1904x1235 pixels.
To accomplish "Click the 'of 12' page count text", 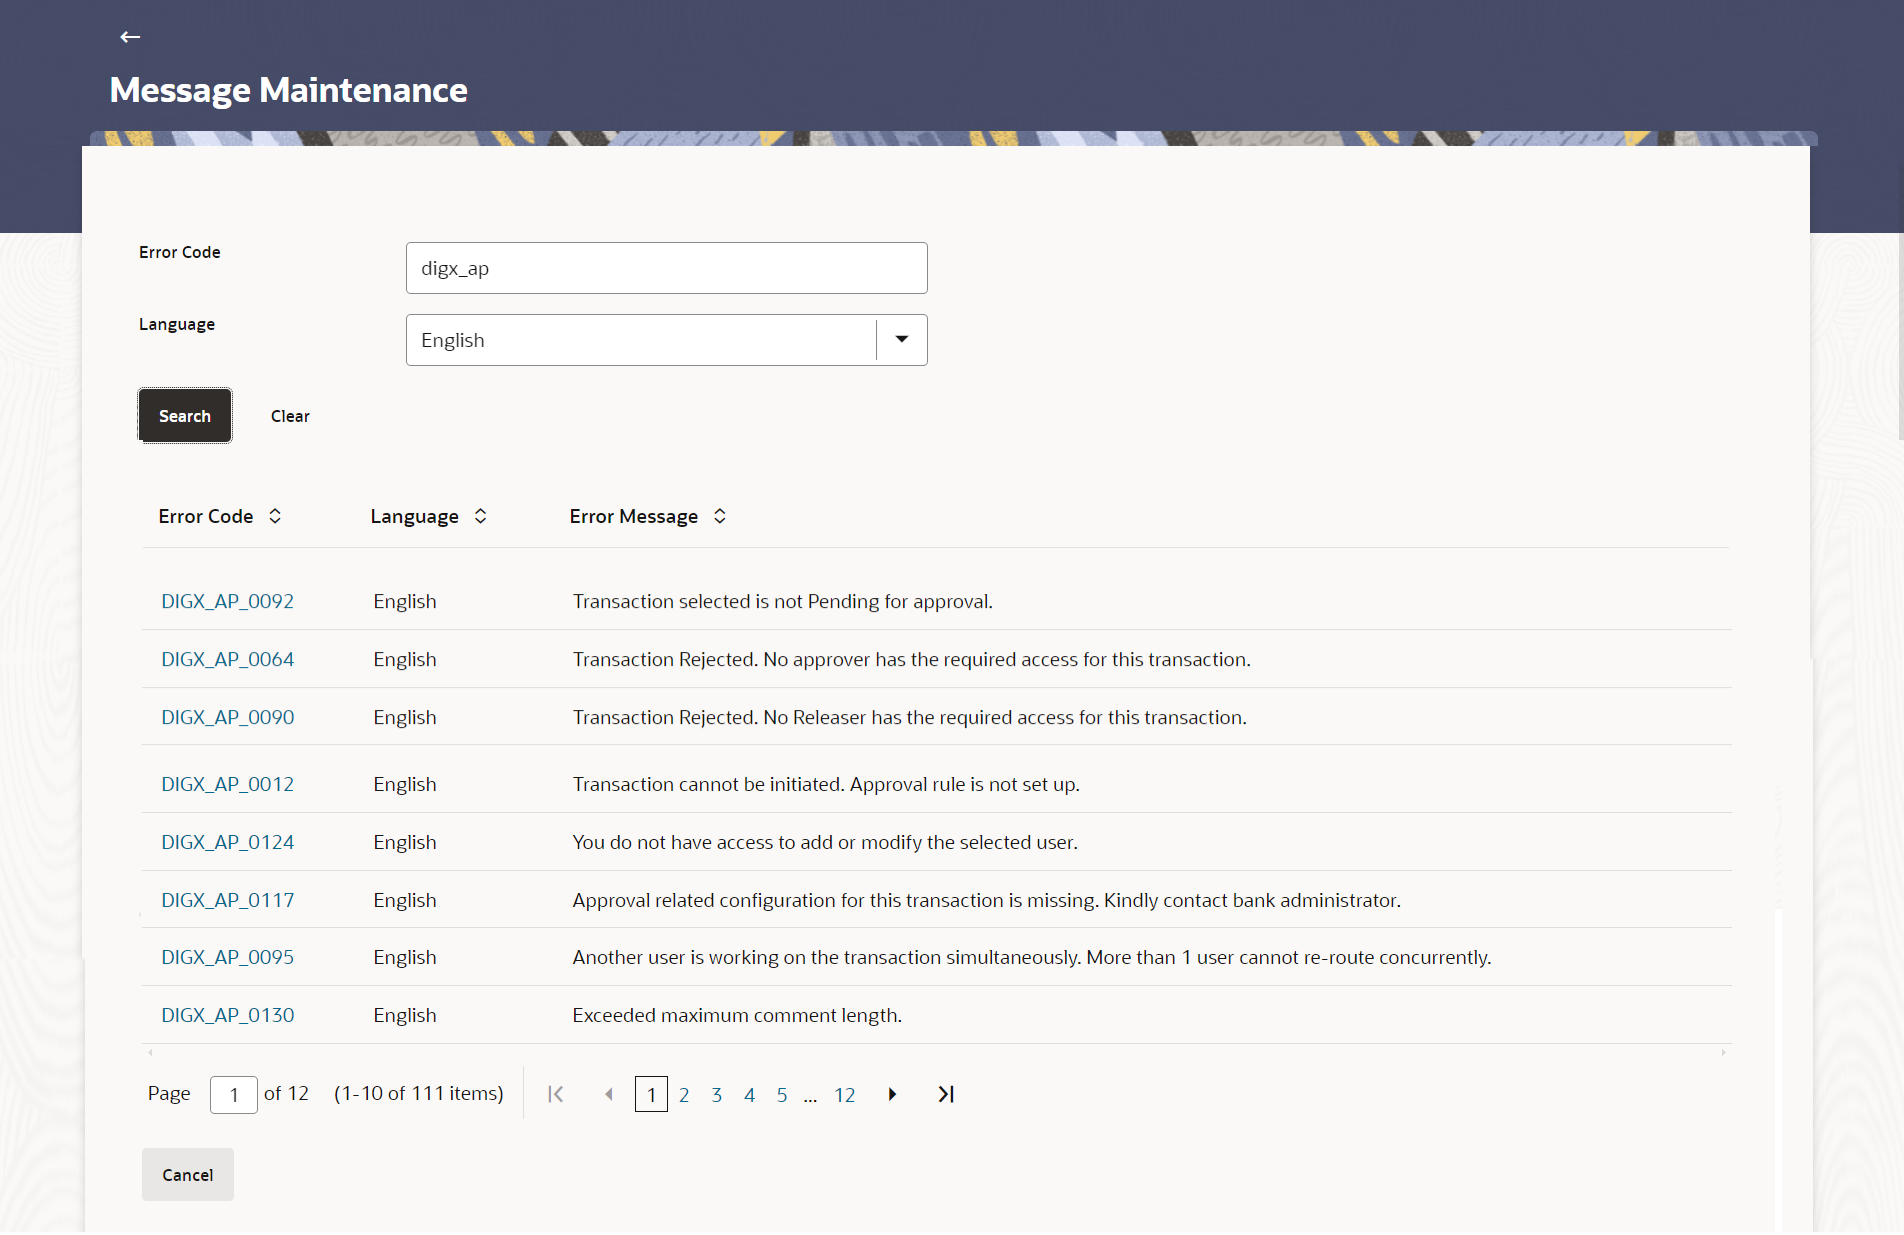I will [x=286, y=1093].
